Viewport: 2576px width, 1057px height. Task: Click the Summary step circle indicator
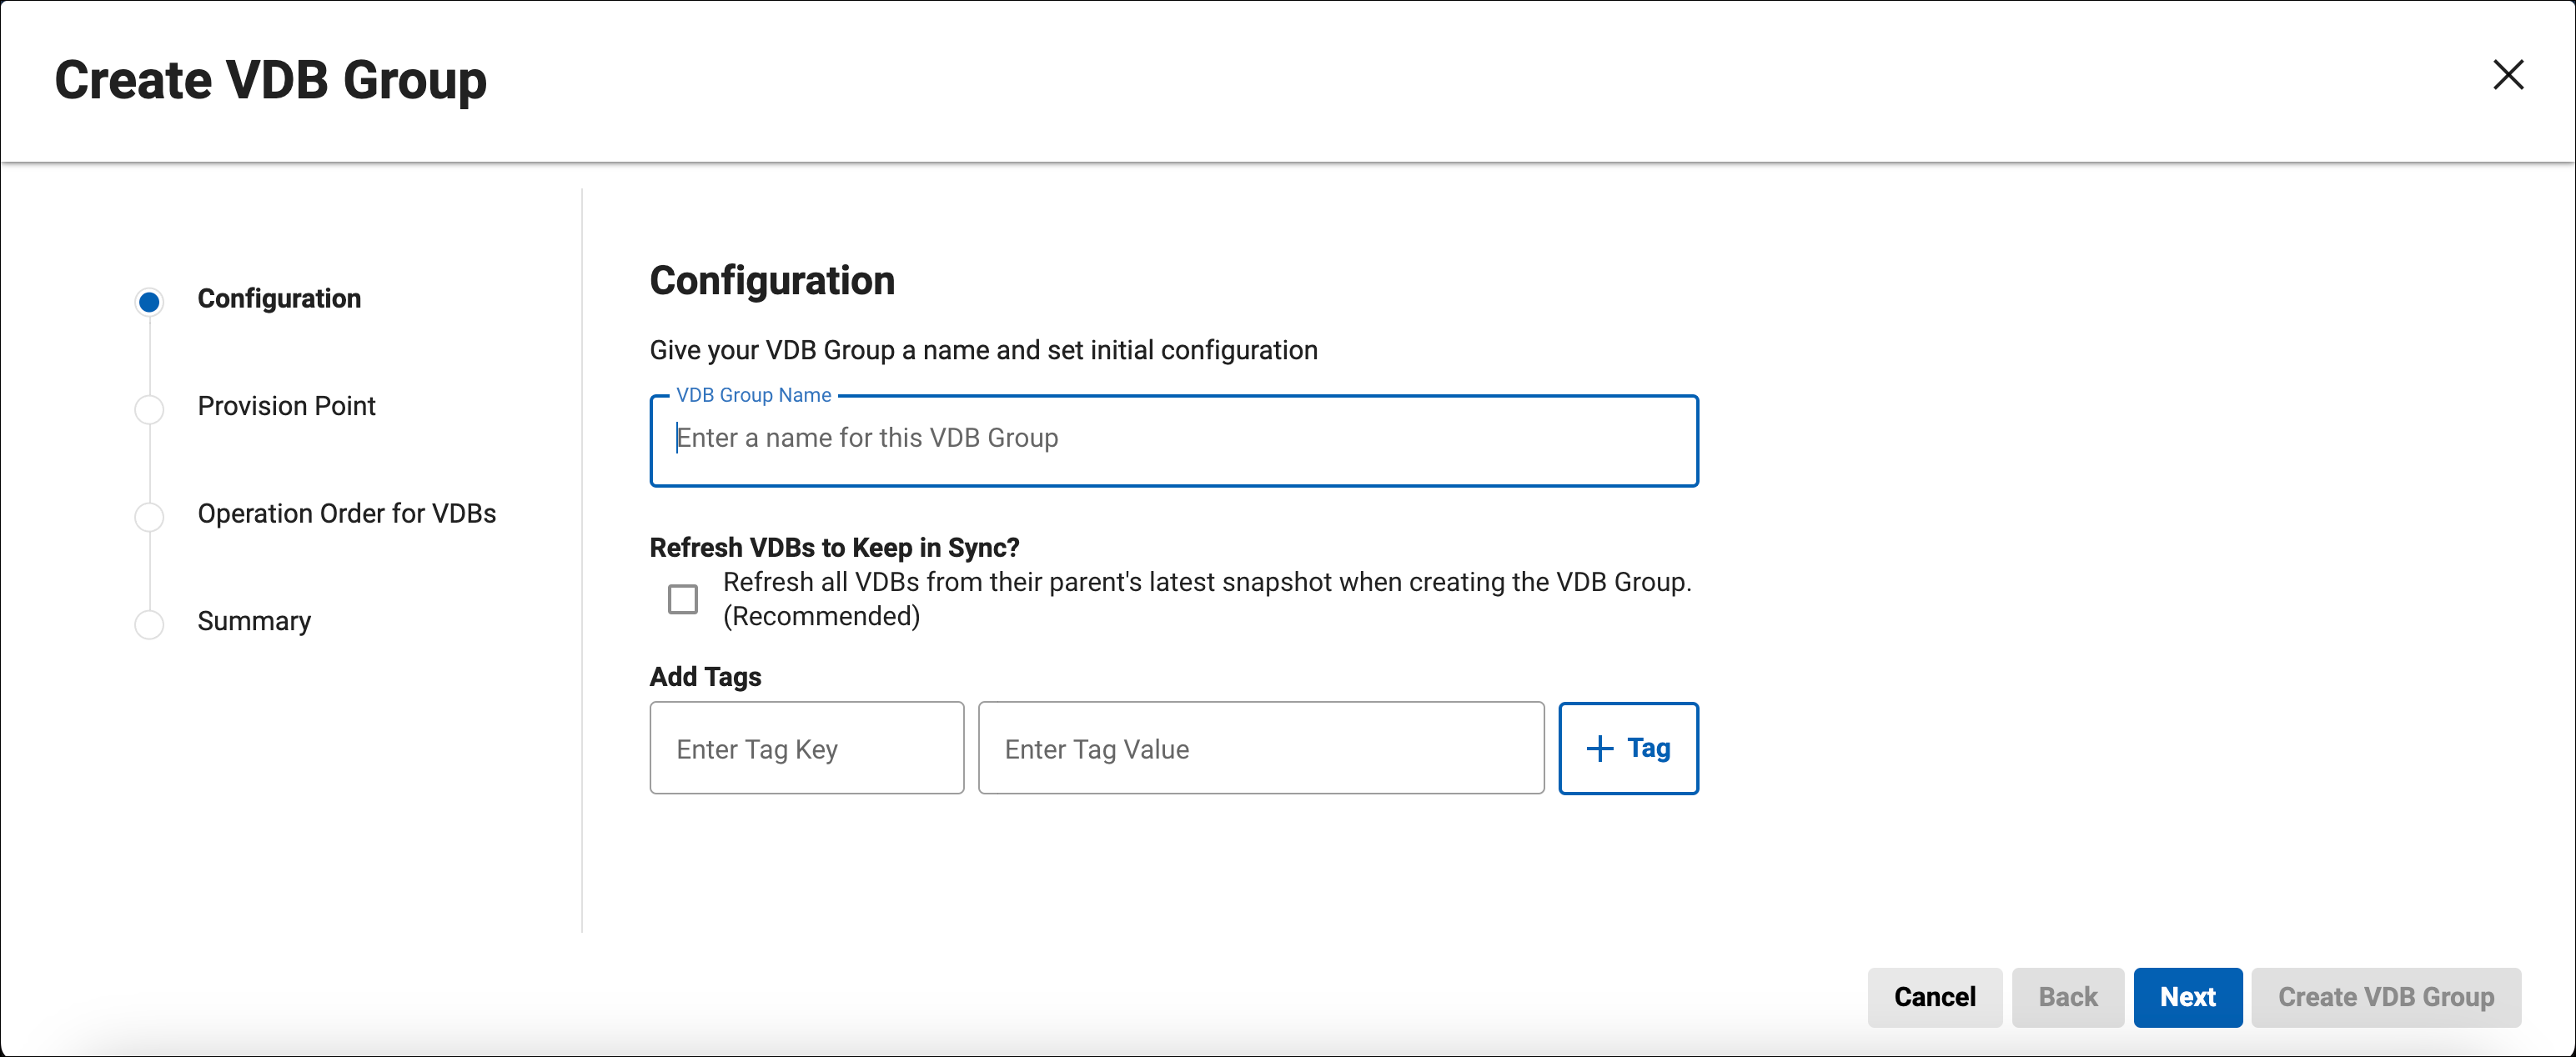pyautogui.click(x=149, y=624)
